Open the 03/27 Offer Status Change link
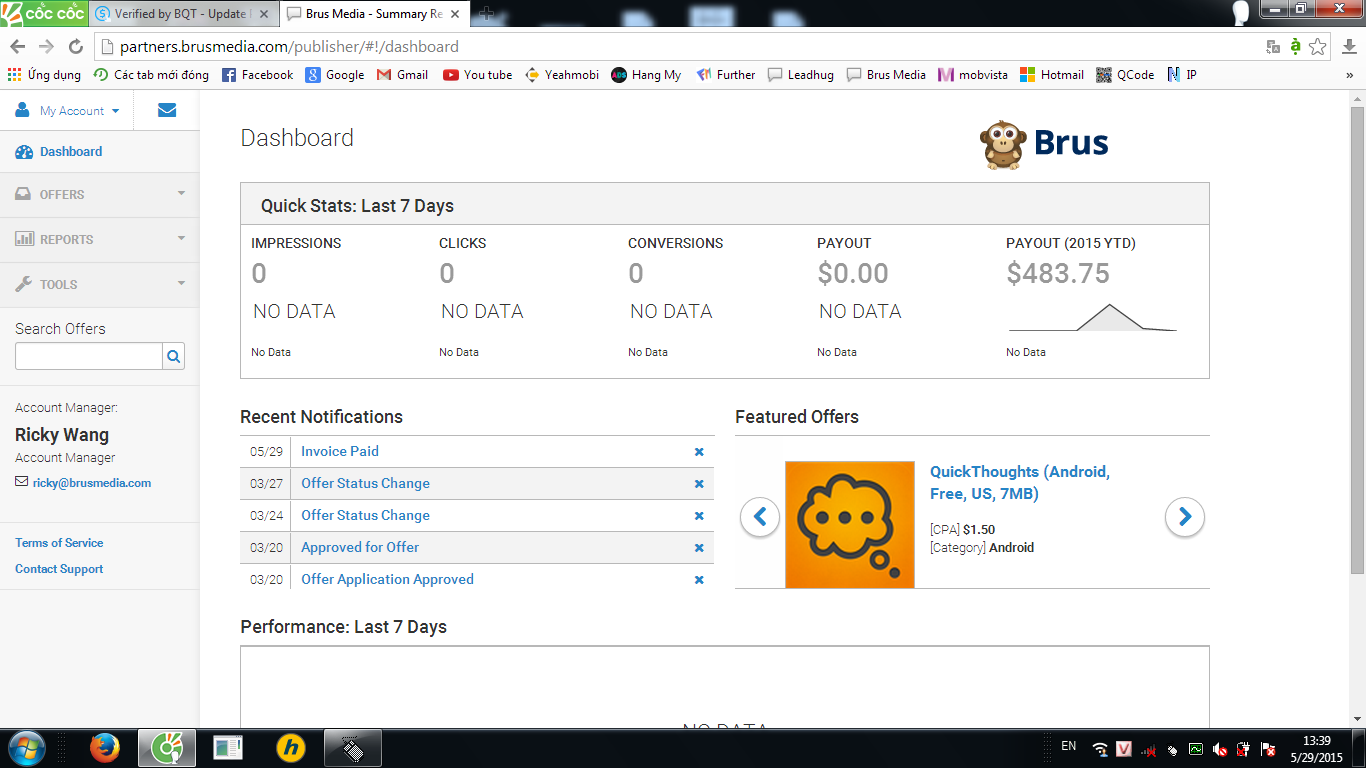The height and width of the screenshot is (768, 1366). click(365, 484)
